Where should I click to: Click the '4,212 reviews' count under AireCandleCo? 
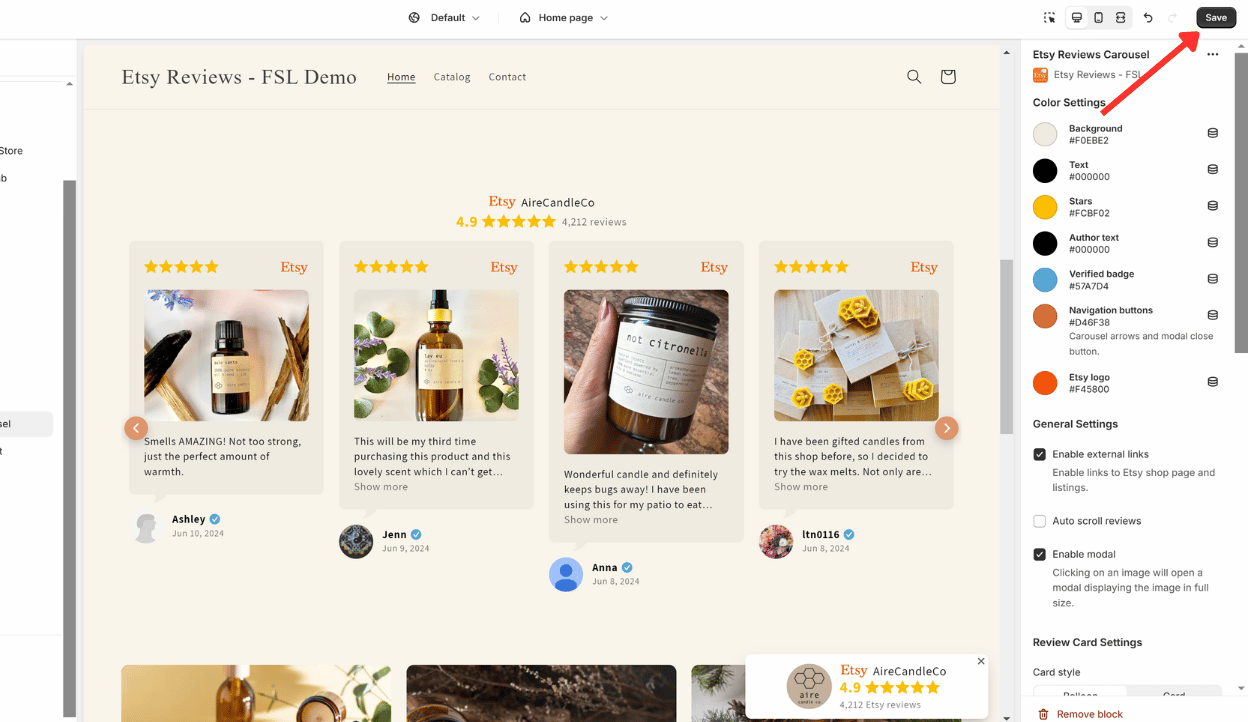coord(594,222)
